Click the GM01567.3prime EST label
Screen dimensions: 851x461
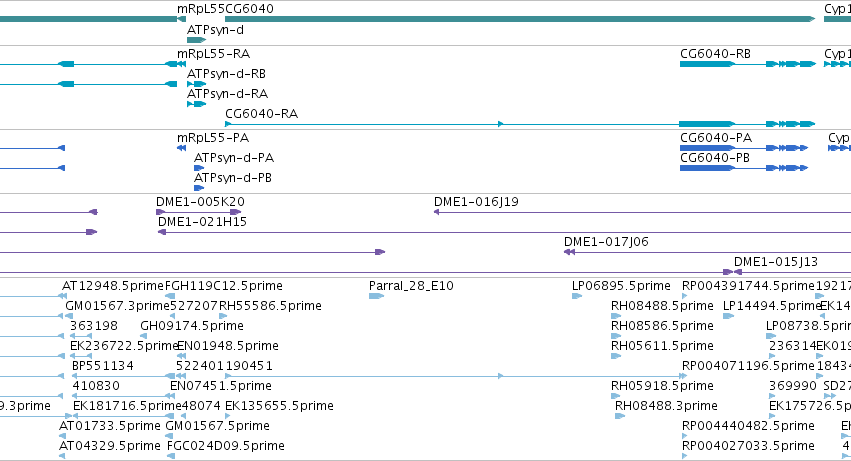click(x=117, y=306)
